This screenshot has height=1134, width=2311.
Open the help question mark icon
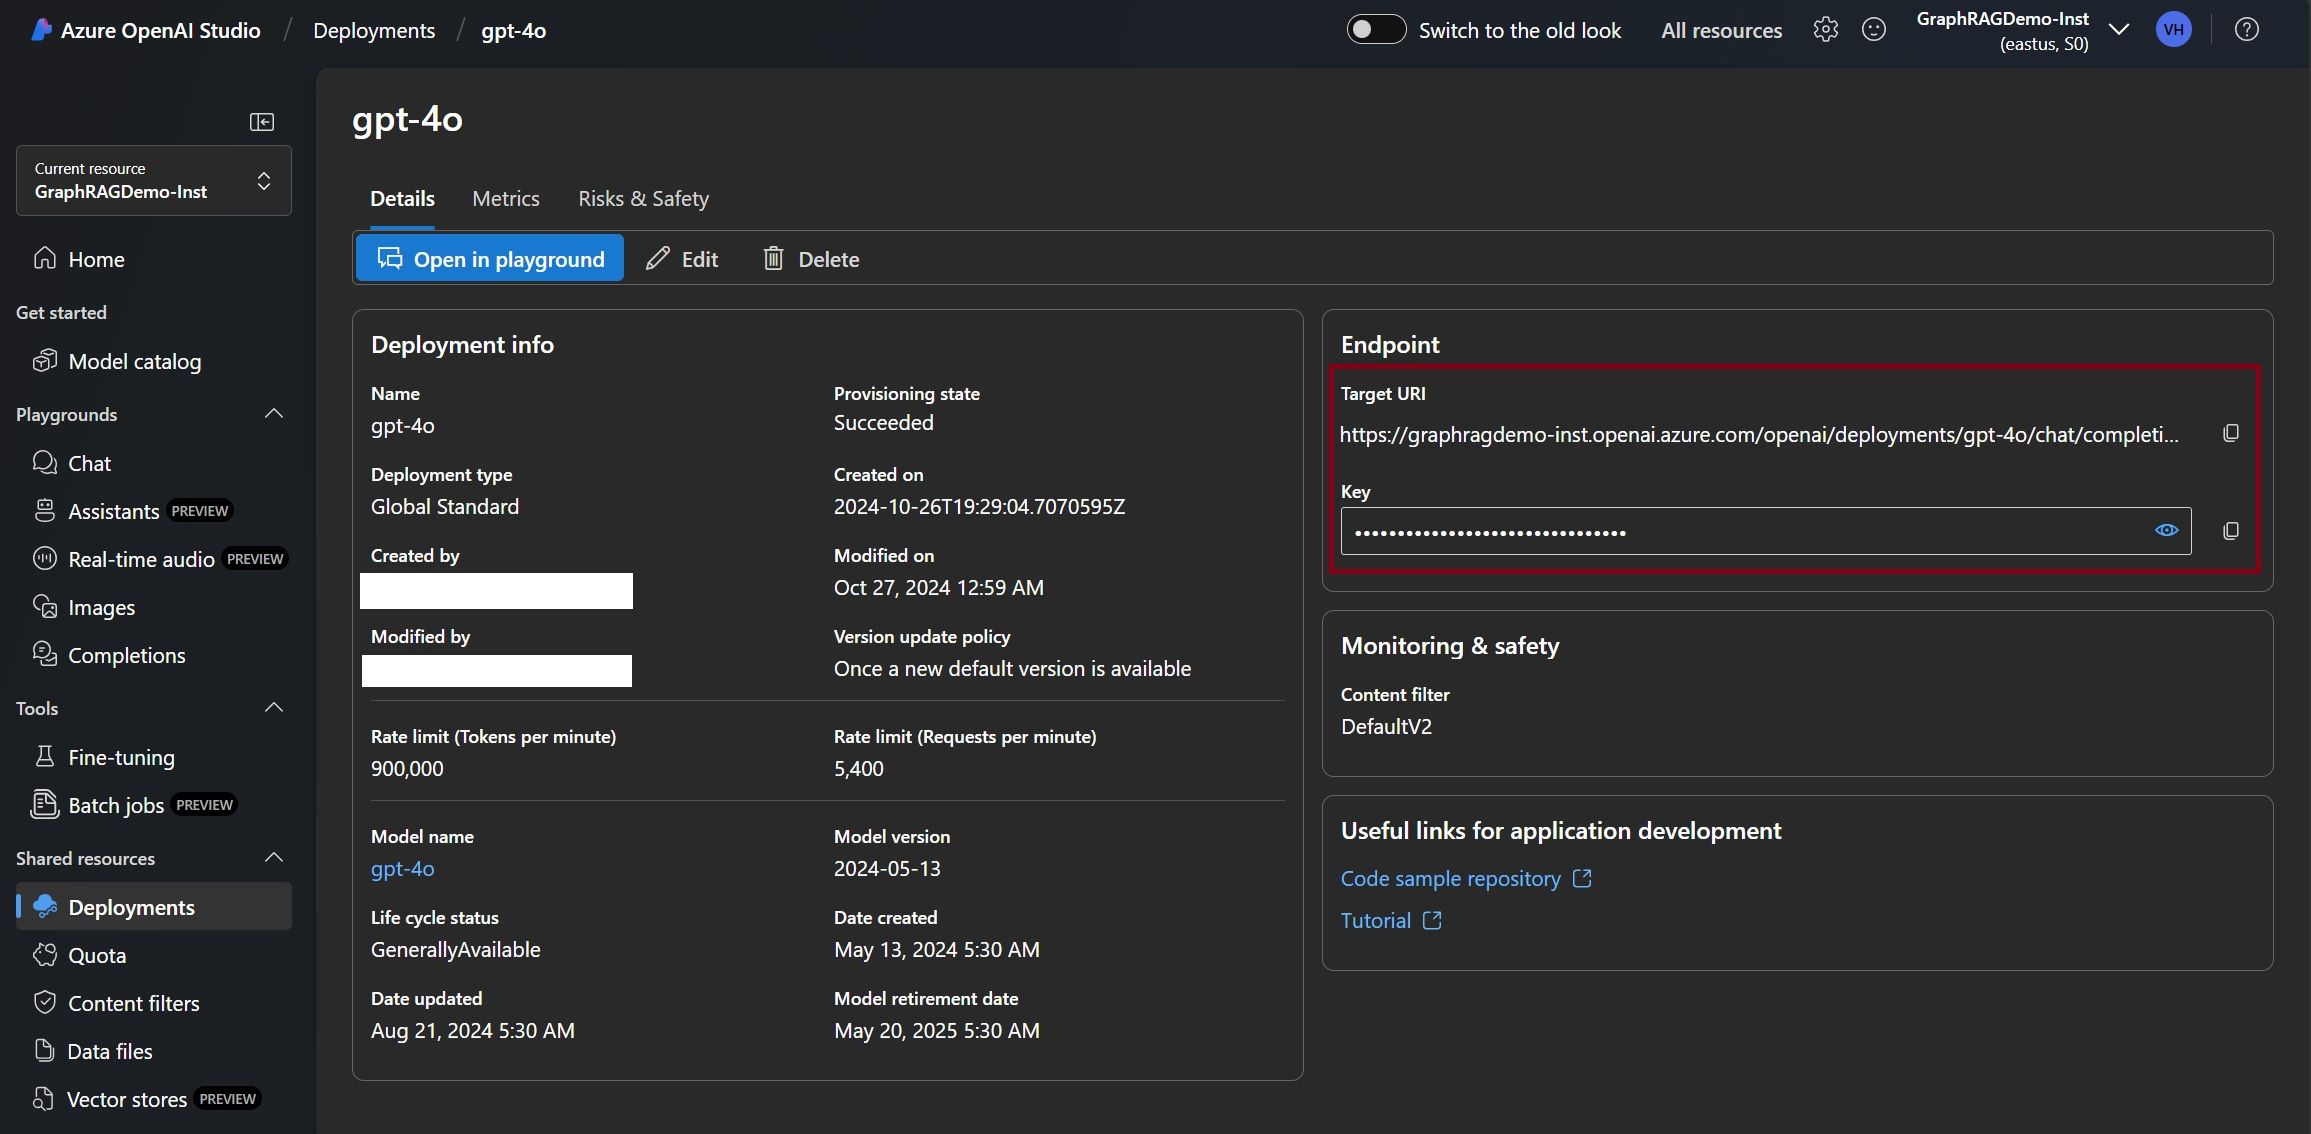(2246, 30)
